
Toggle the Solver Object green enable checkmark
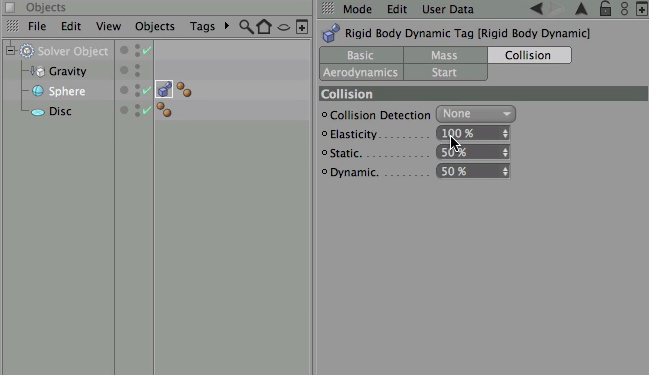pyautogui.click(x=147, y=51)
